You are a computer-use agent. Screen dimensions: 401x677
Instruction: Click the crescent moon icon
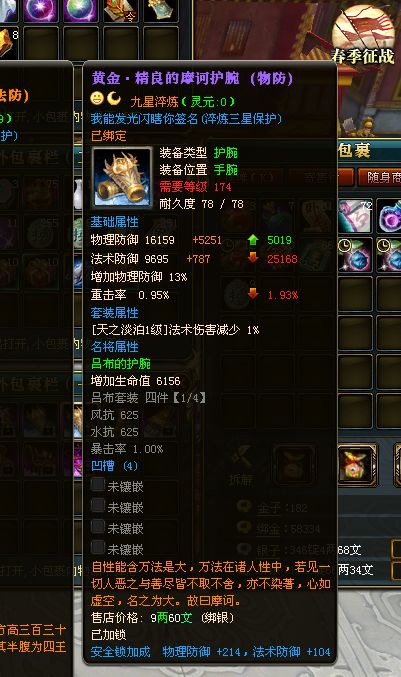tap(114, 98)
